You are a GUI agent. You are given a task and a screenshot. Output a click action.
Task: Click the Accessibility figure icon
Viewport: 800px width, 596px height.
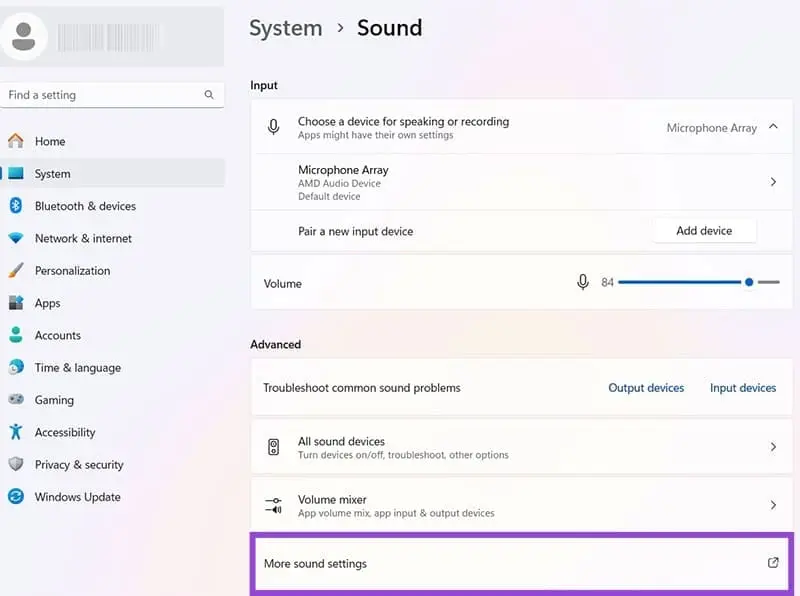point(16,432)
